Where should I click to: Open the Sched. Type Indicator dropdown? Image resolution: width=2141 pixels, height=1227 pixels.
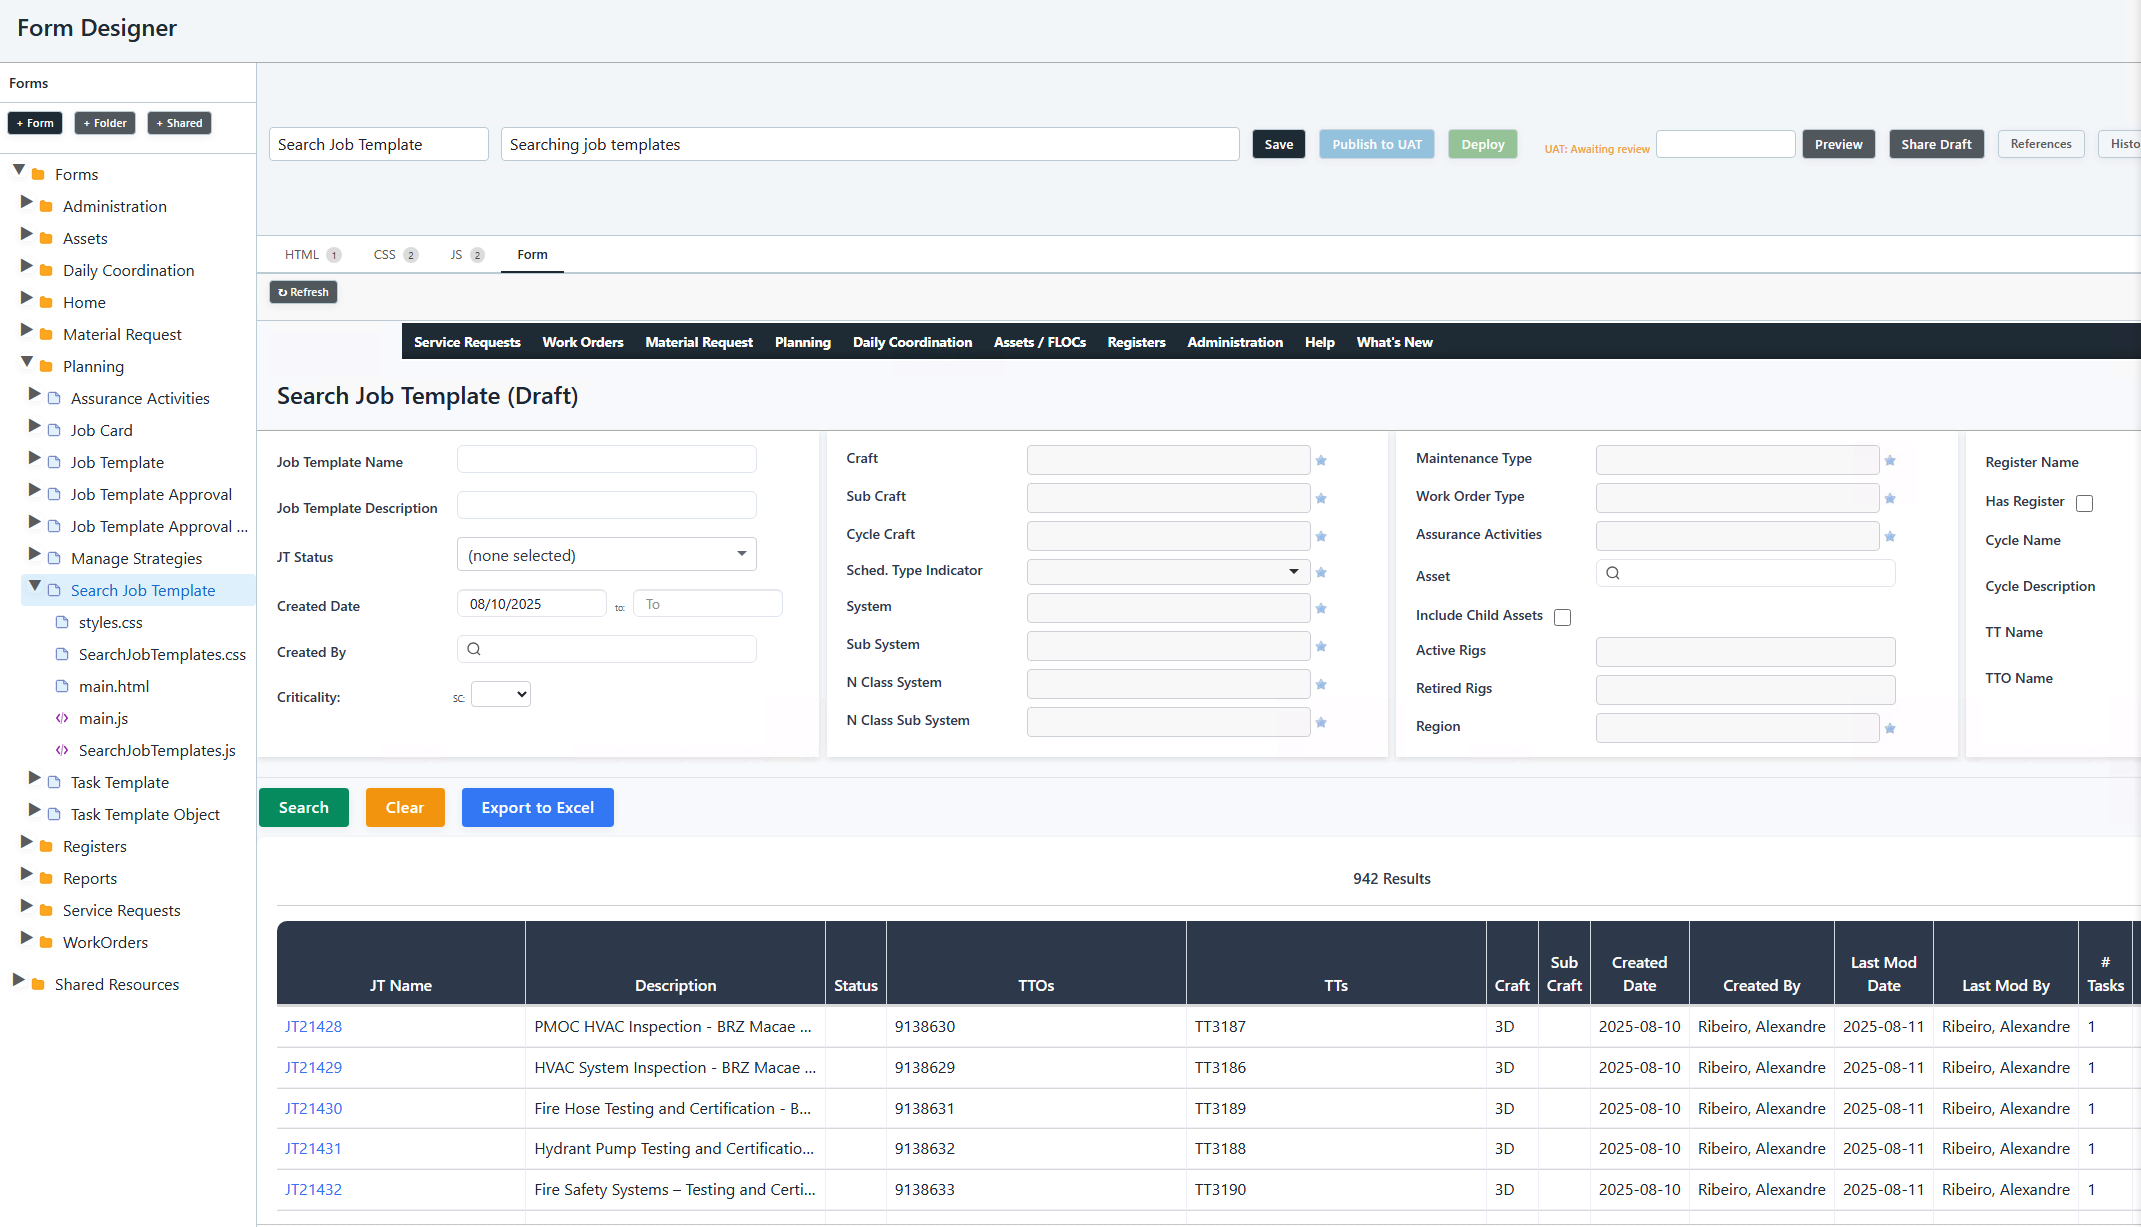[1292, 571]
